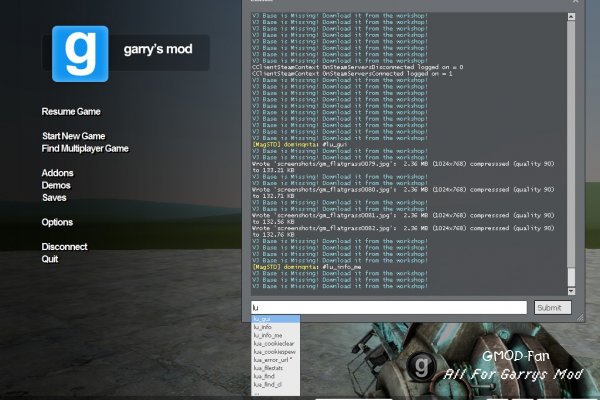Click Quit in the main menu
The image size is (600, 400).
tap(50, 259)
